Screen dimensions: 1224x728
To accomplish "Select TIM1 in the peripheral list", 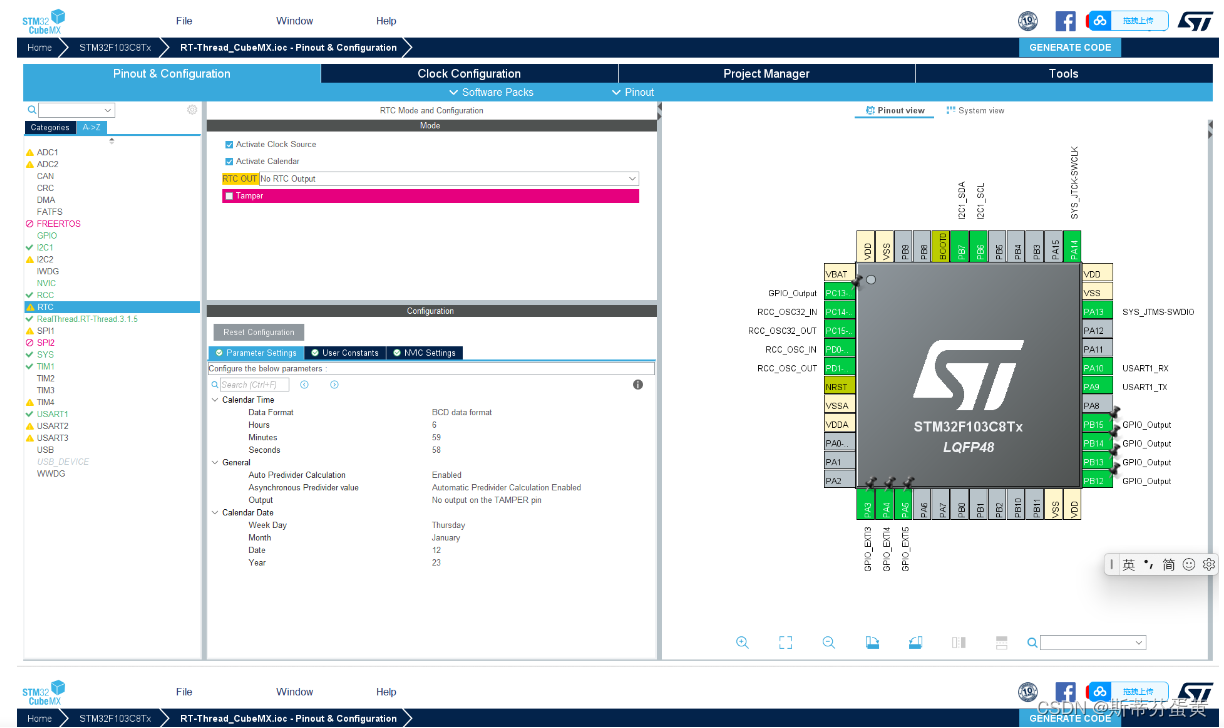I will click(46, 367).
